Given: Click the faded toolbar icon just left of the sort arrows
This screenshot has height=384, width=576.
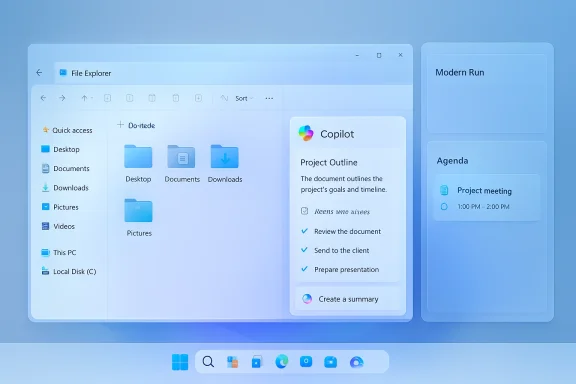Looking at the screenshot, I should (x=198, y=98).
